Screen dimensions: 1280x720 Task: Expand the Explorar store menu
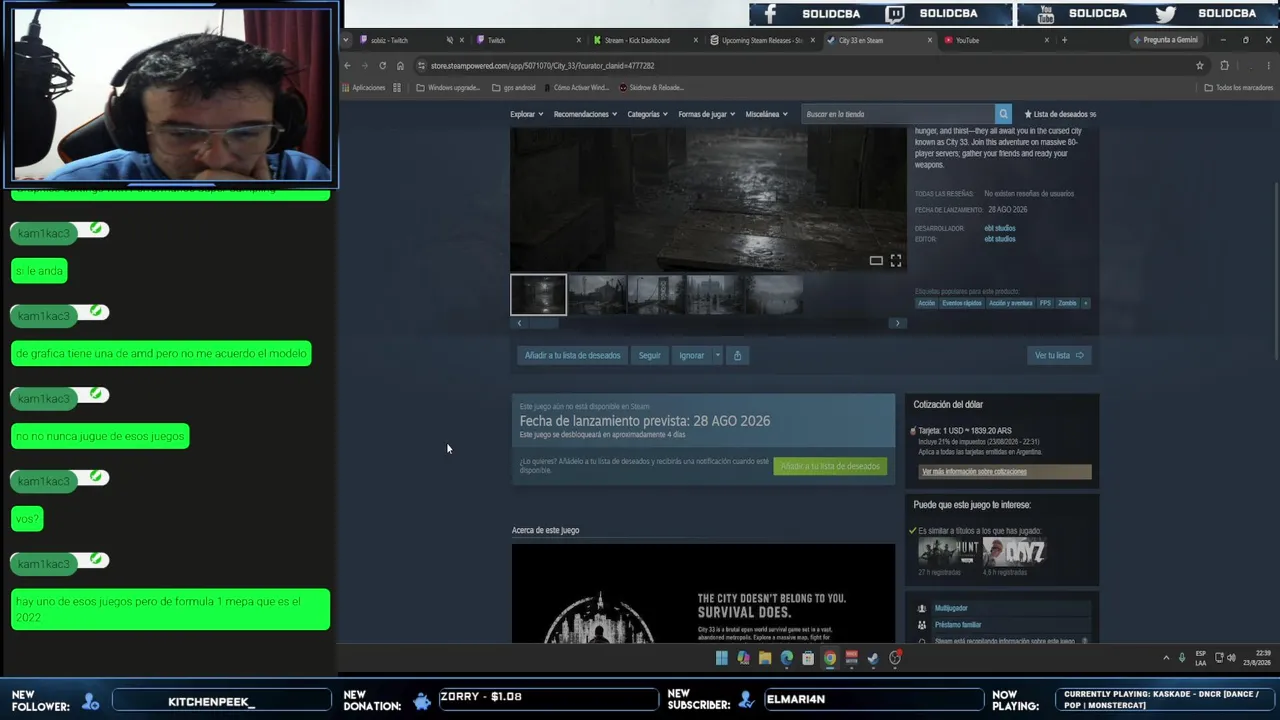coord(527,114)
